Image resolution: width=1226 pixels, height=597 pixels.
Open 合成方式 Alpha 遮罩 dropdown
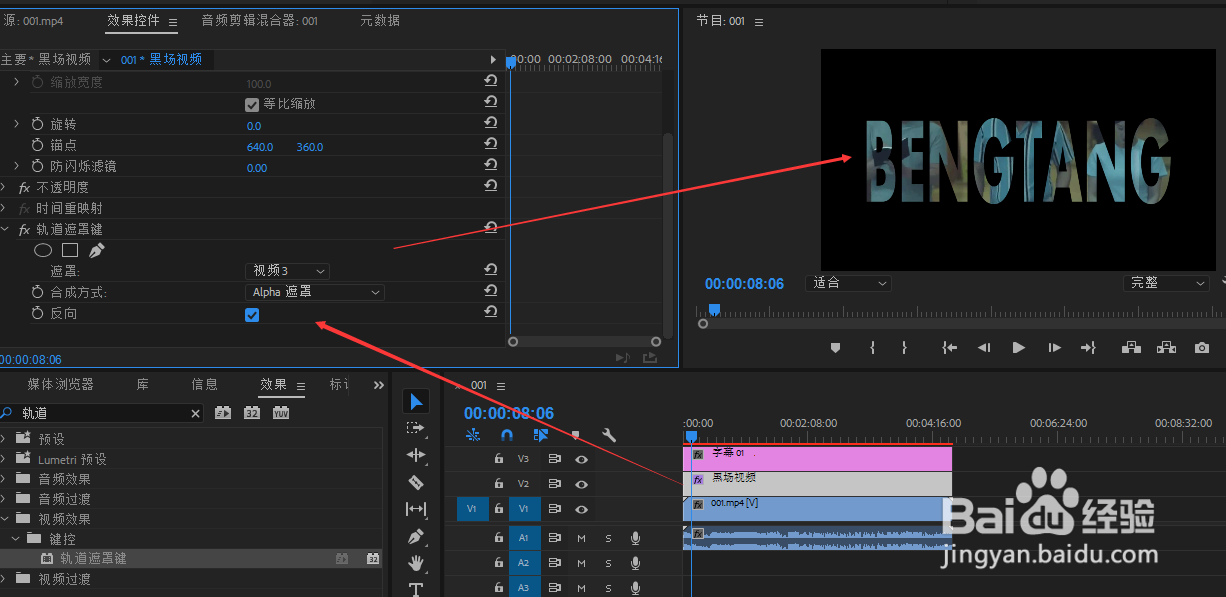pos(315,292)
